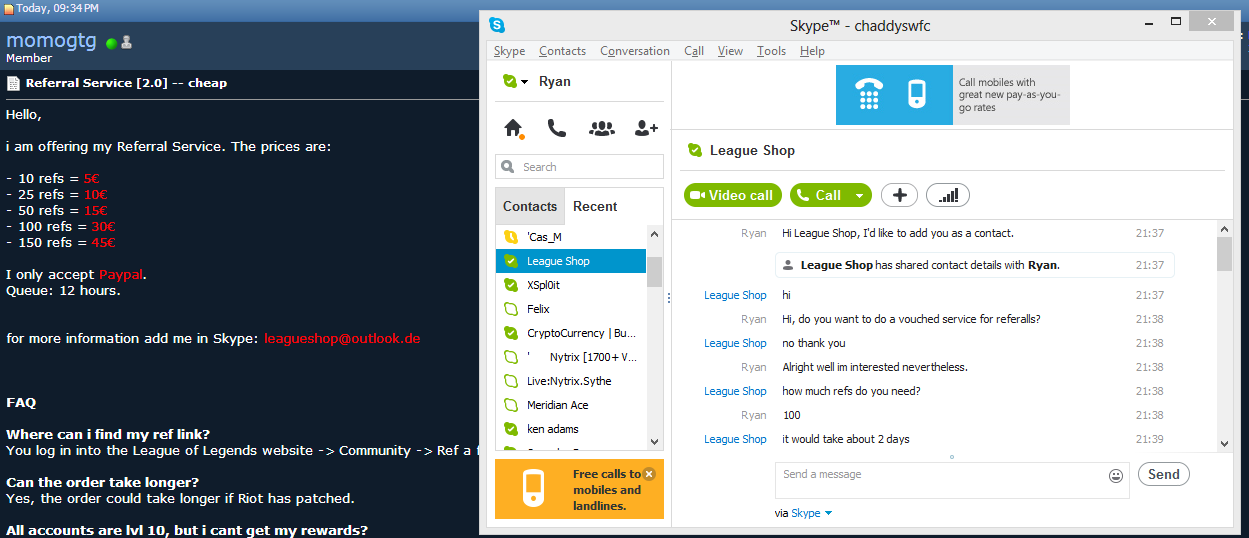Select the ken adams contact

pyautogui.click(x=571, y=429)
